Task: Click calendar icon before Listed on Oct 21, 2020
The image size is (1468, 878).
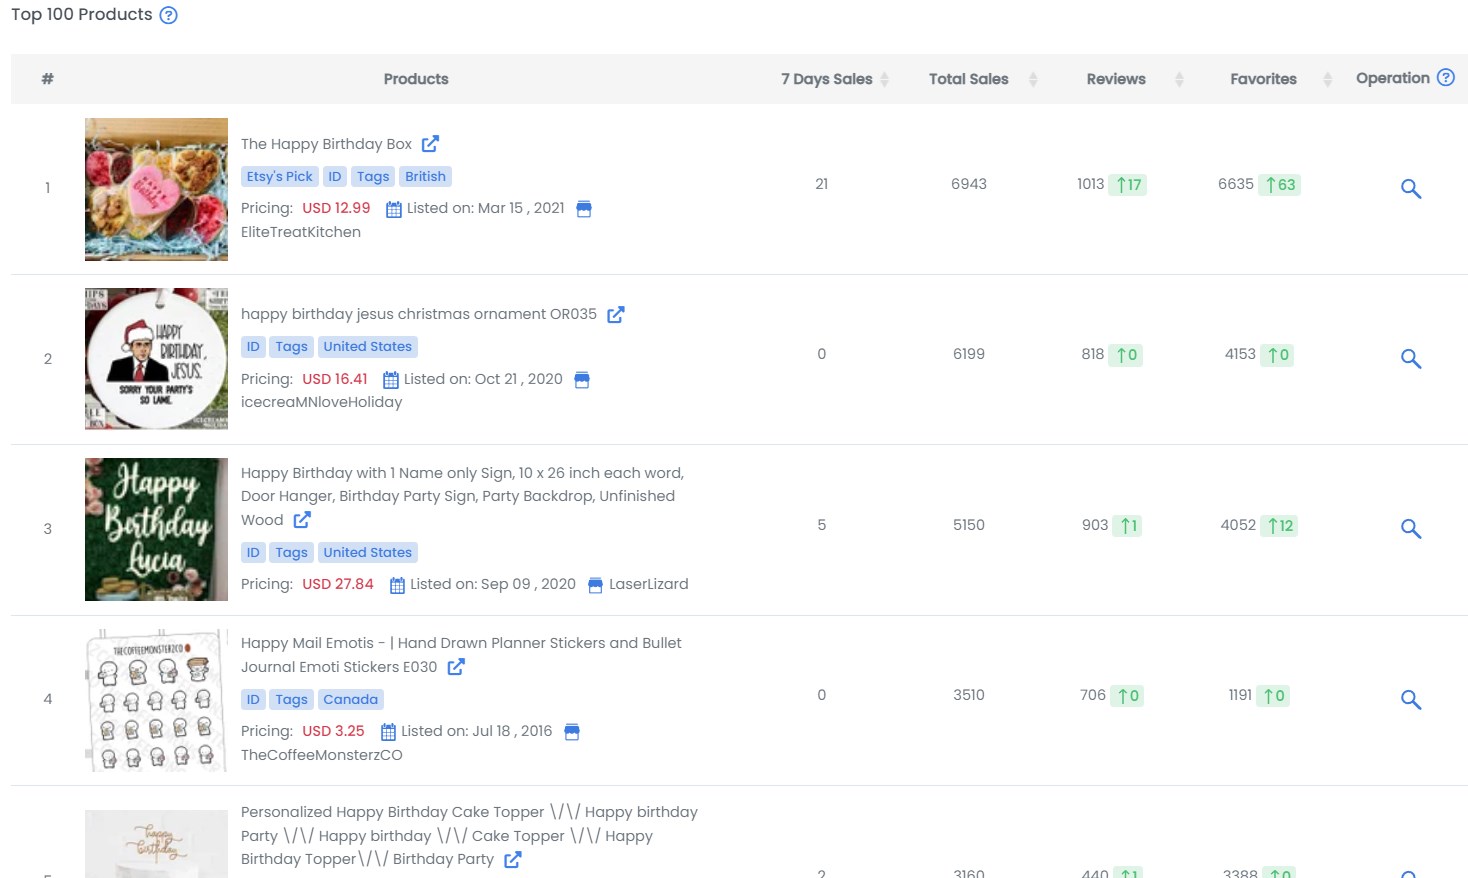Action: [x=391, y=380]
